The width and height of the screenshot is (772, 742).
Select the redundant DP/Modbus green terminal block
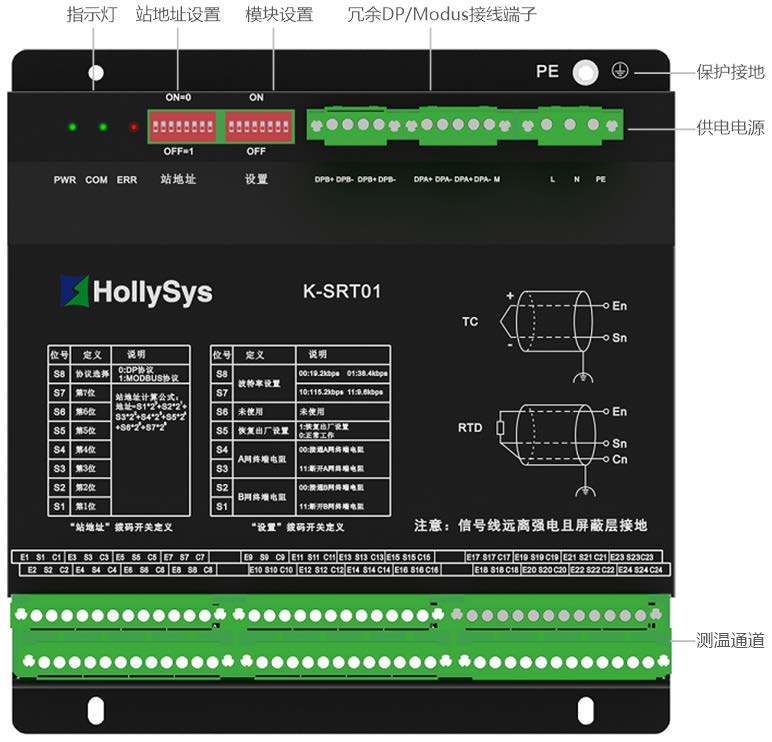(x=409, y=126)
